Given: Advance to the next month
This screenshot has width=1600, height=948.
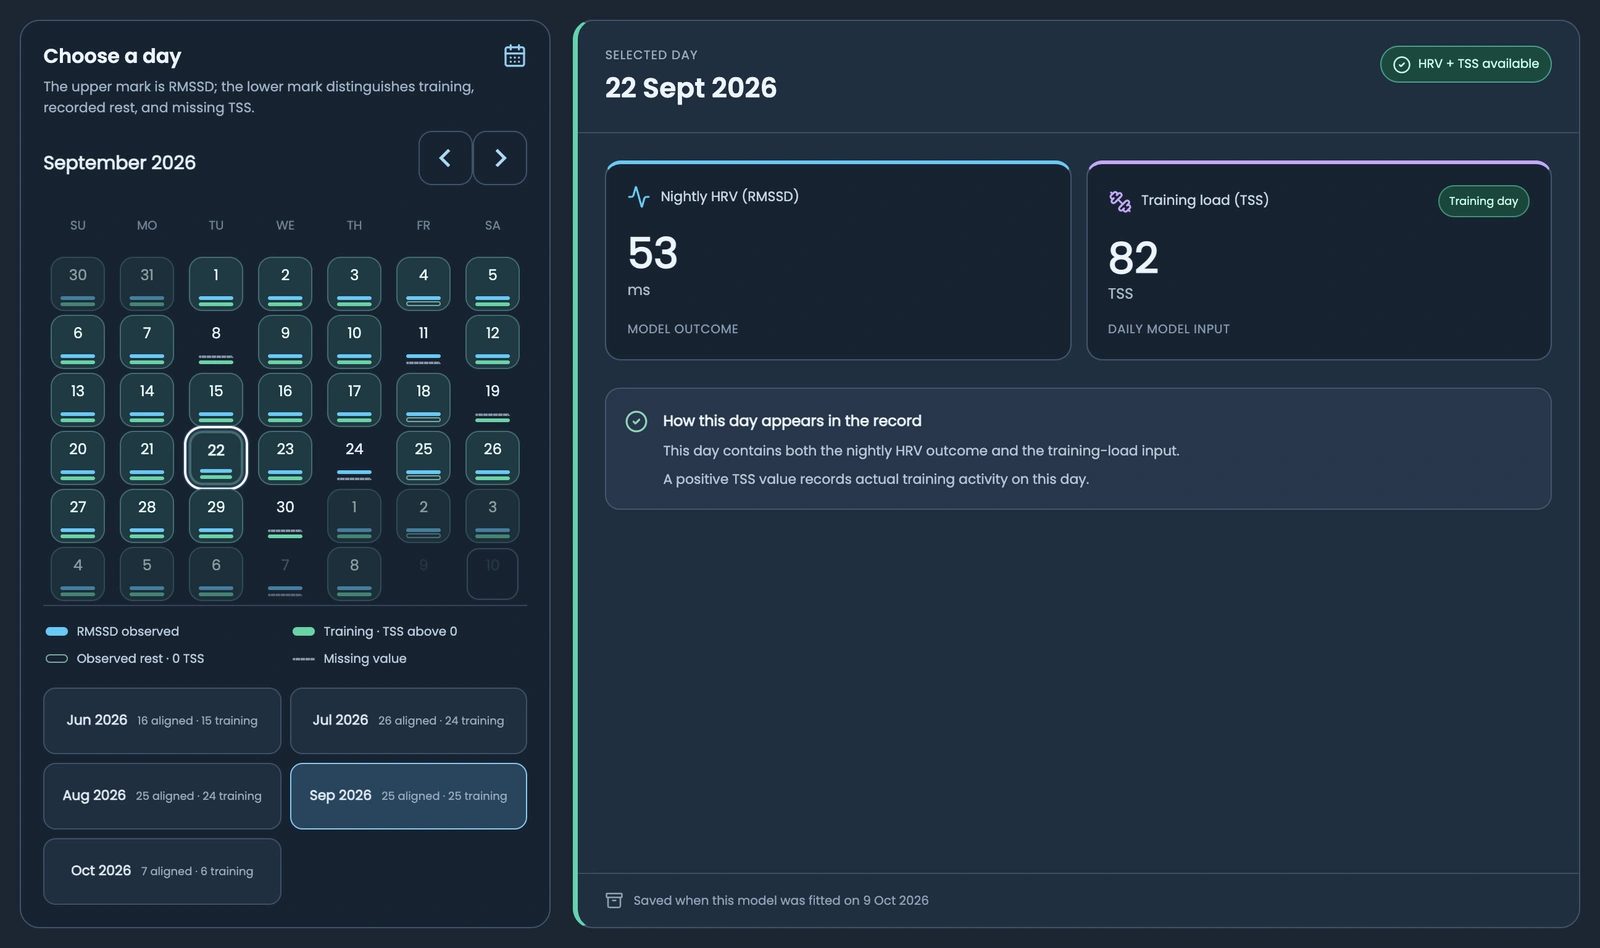Looking at the screenshot, I should tap(500, 158).
